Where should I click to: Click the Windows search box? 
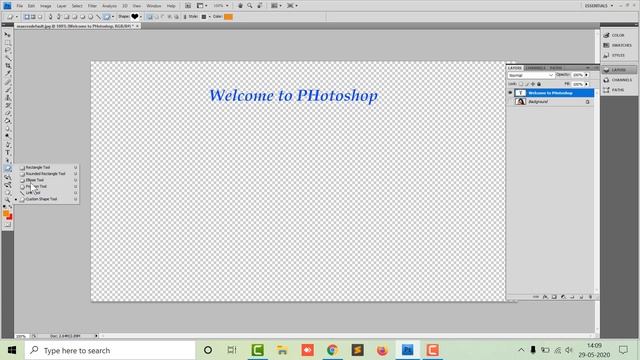click(x=110, y=350)
